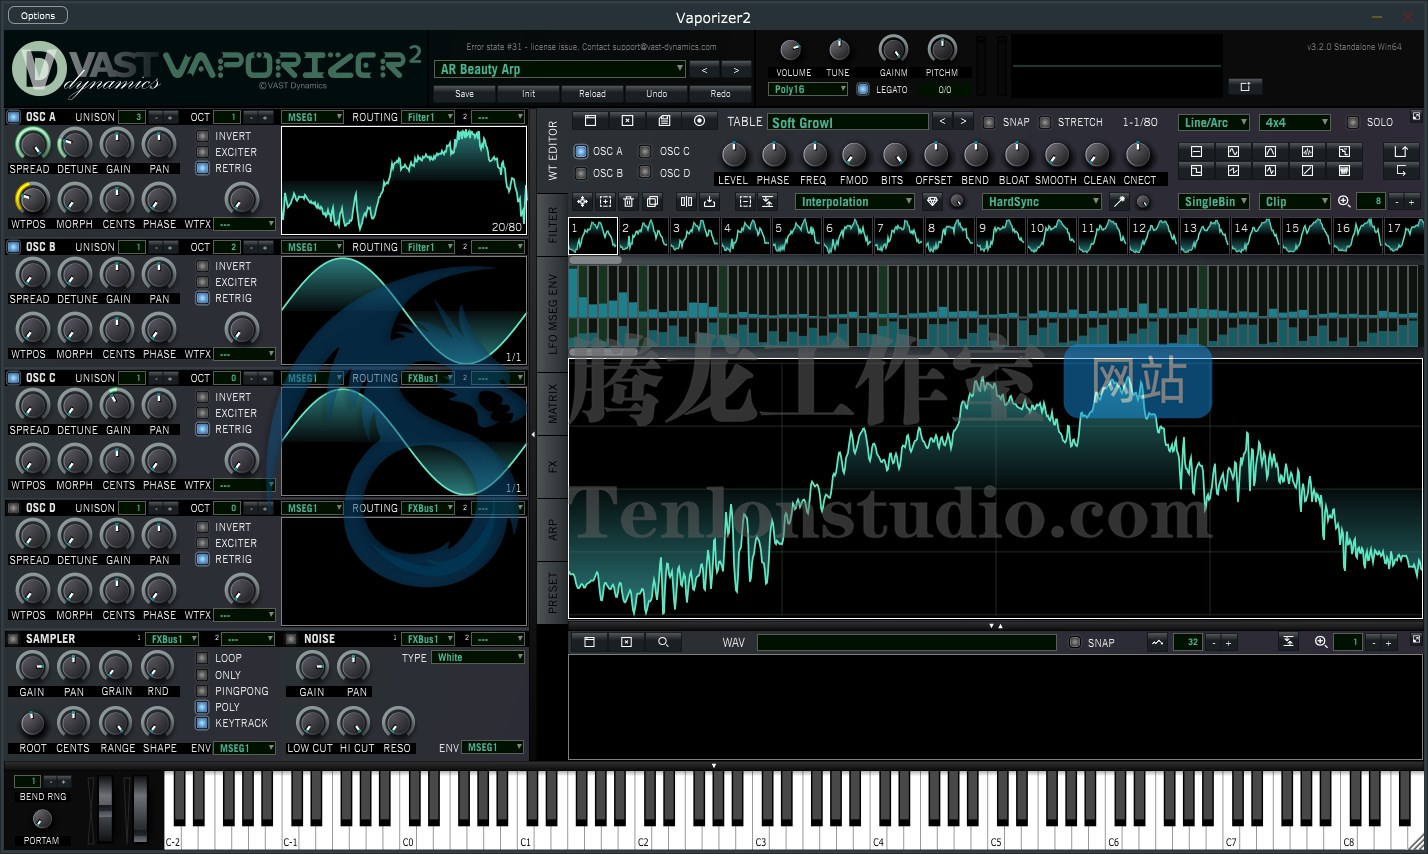The width and height of the screenshot is (1428, 854).
Task: Open the Options menu button
Action: [x=38, y=15]
